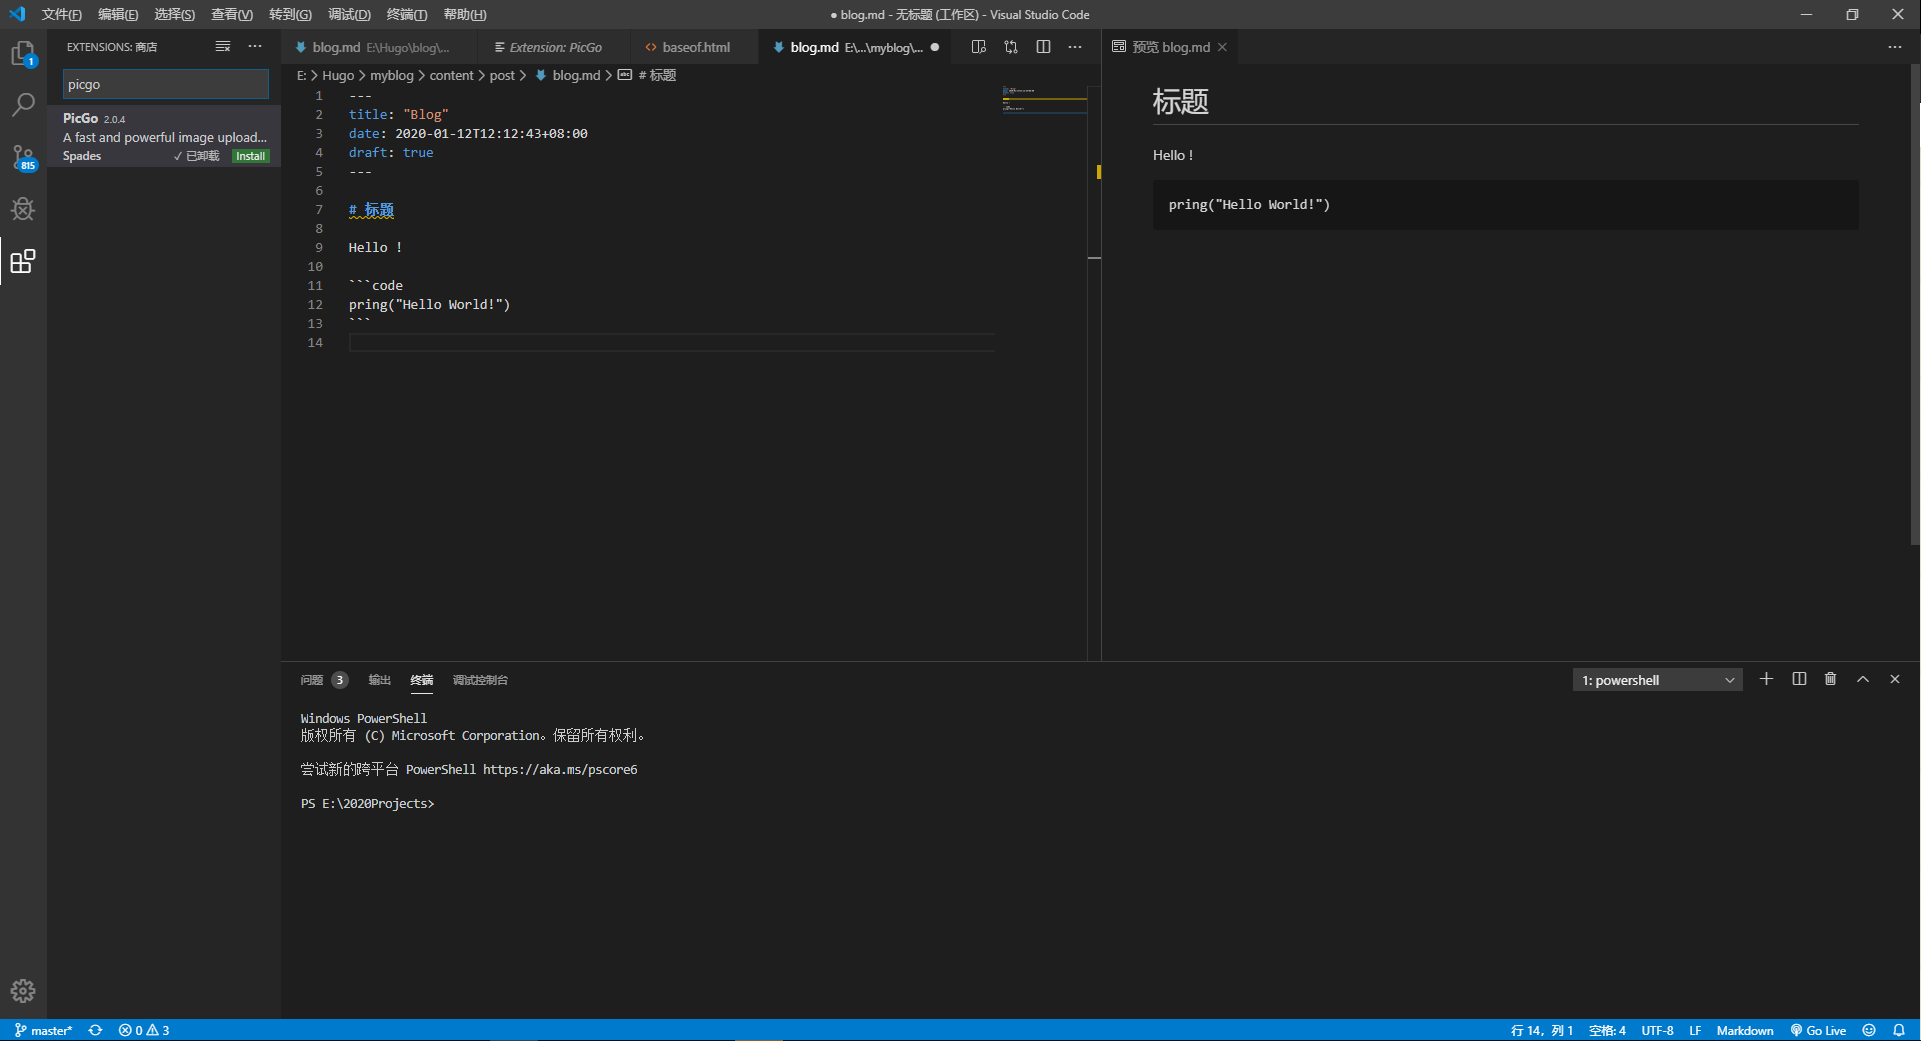
Task: Click the preview pane vertical scrollbar
Action: pyautogui.click(x=1914, y=305)
